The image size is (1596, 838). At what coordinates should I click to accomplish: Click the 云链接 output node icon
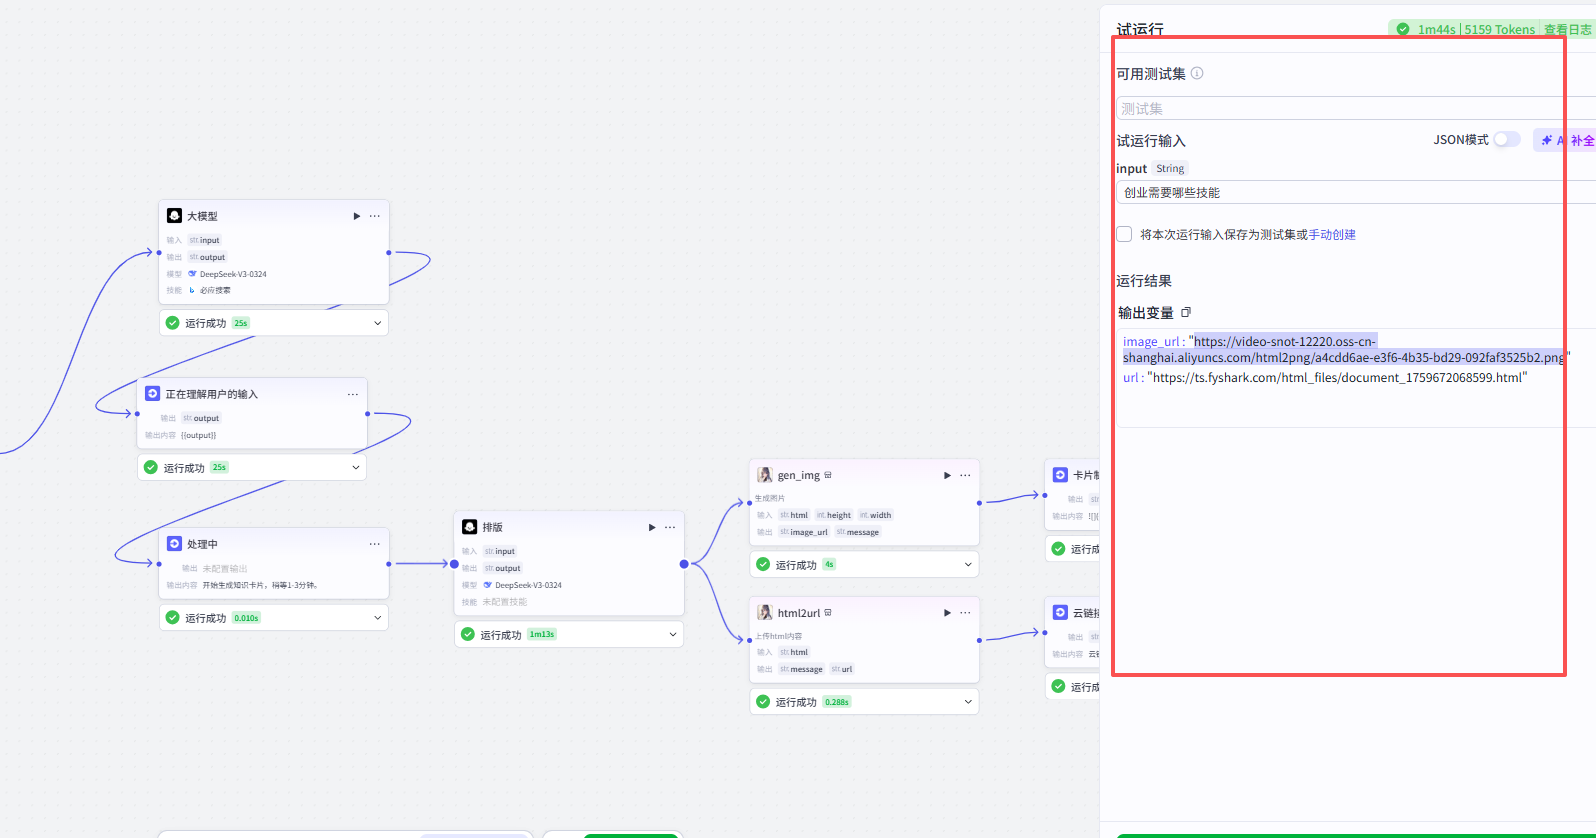(x=1061, y=612)
